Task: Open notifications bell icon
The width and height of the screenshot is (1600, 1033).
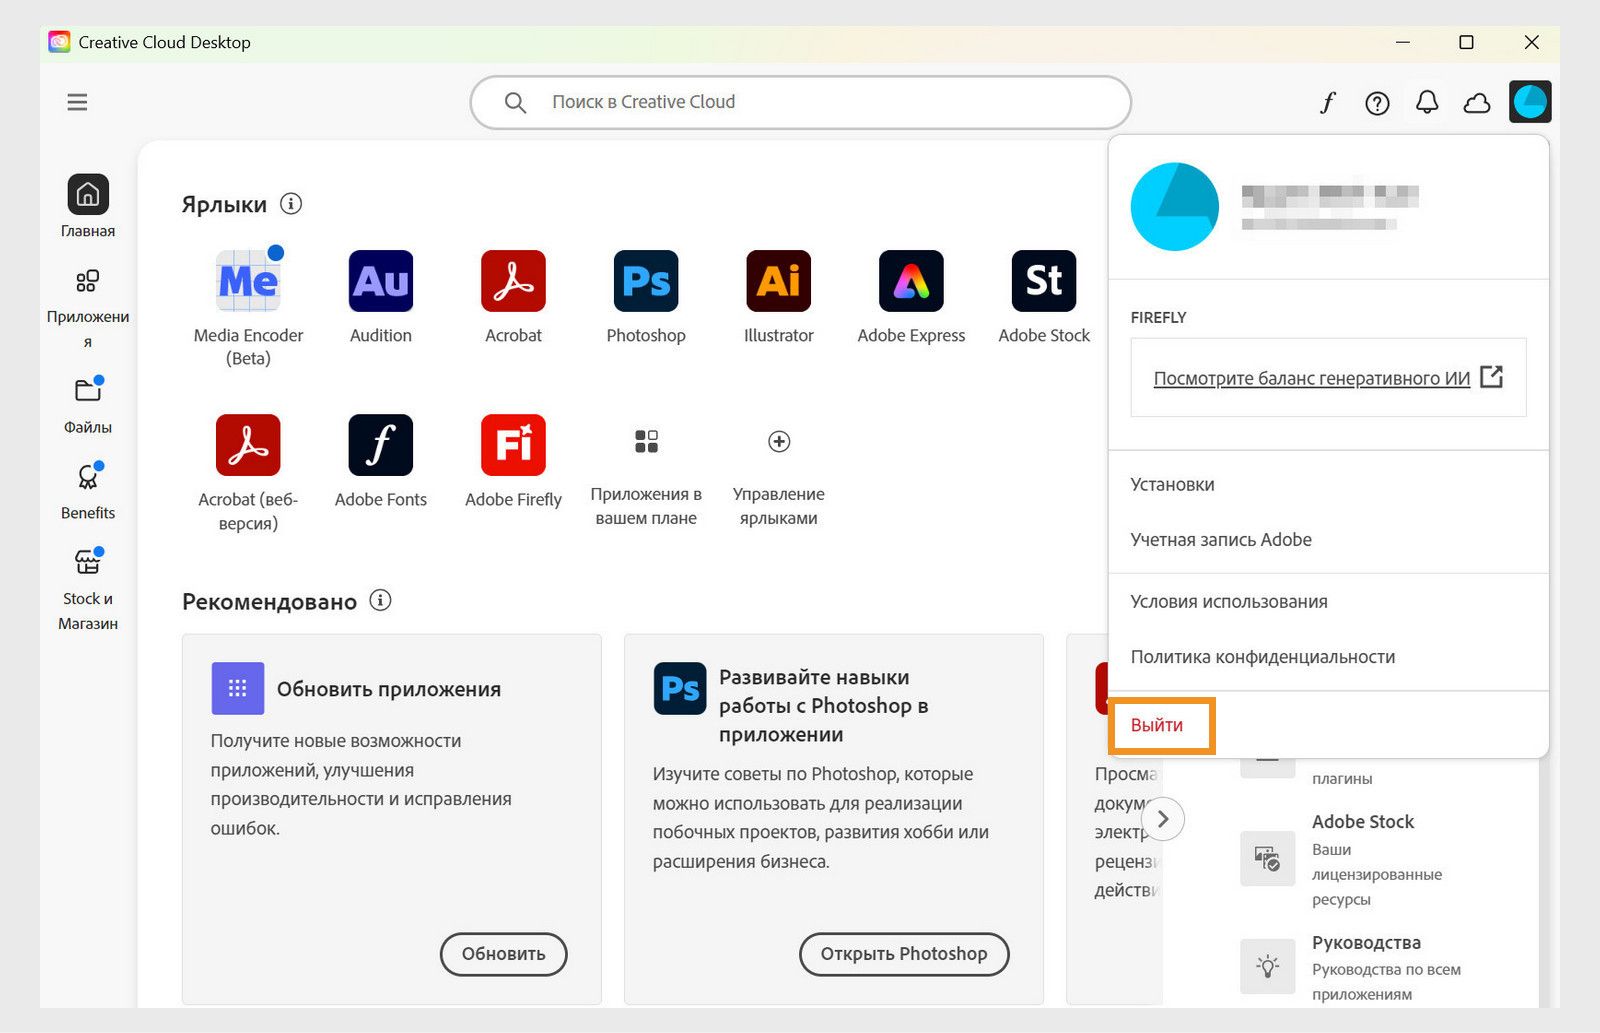Action: point(1427,102)
